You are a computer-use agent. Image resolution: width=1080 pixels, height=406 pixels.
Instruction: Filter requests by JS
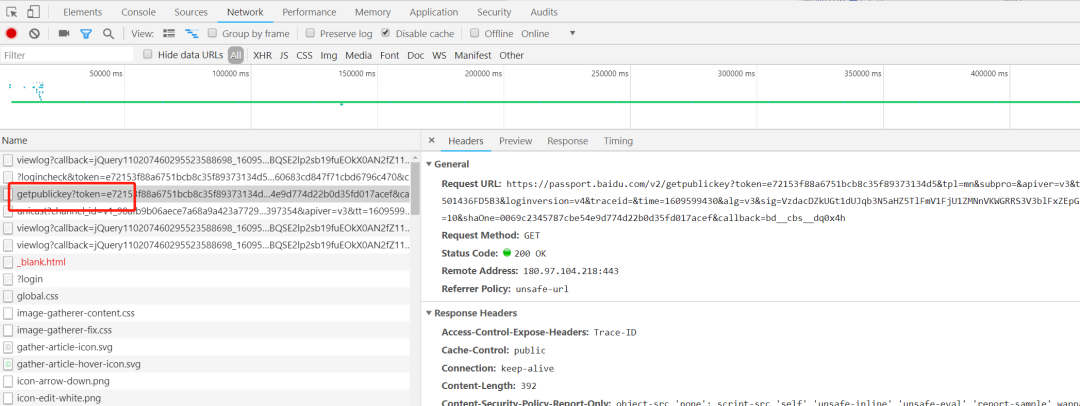click(x=284, y=55)
